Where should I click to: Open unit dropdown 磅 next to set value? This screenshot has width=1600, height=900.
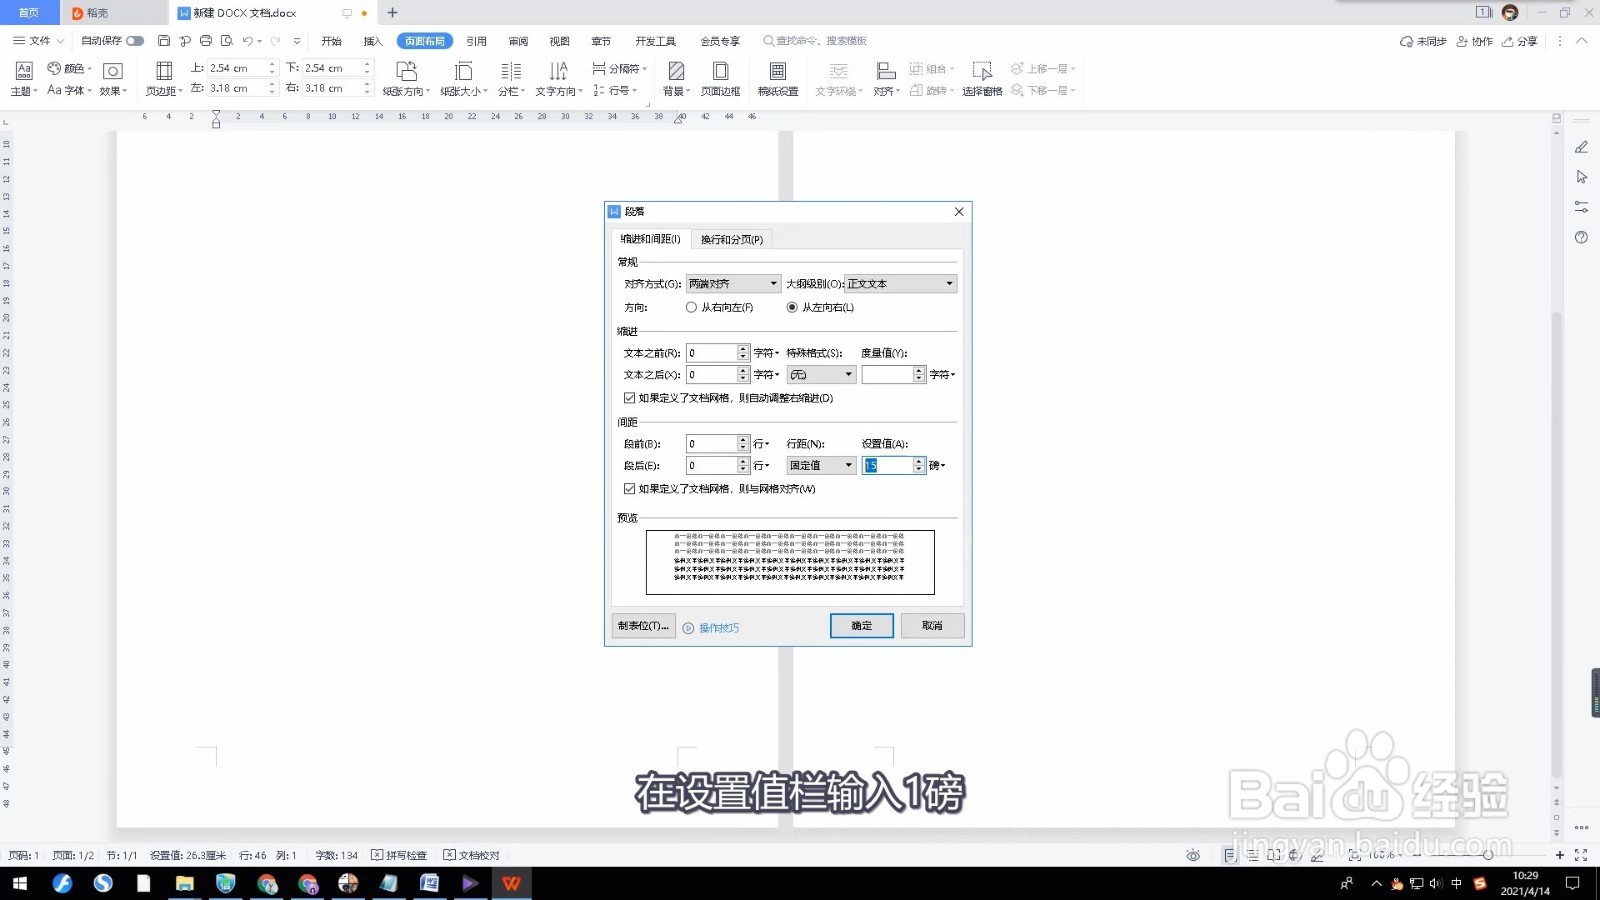click(x=937, y=466)
